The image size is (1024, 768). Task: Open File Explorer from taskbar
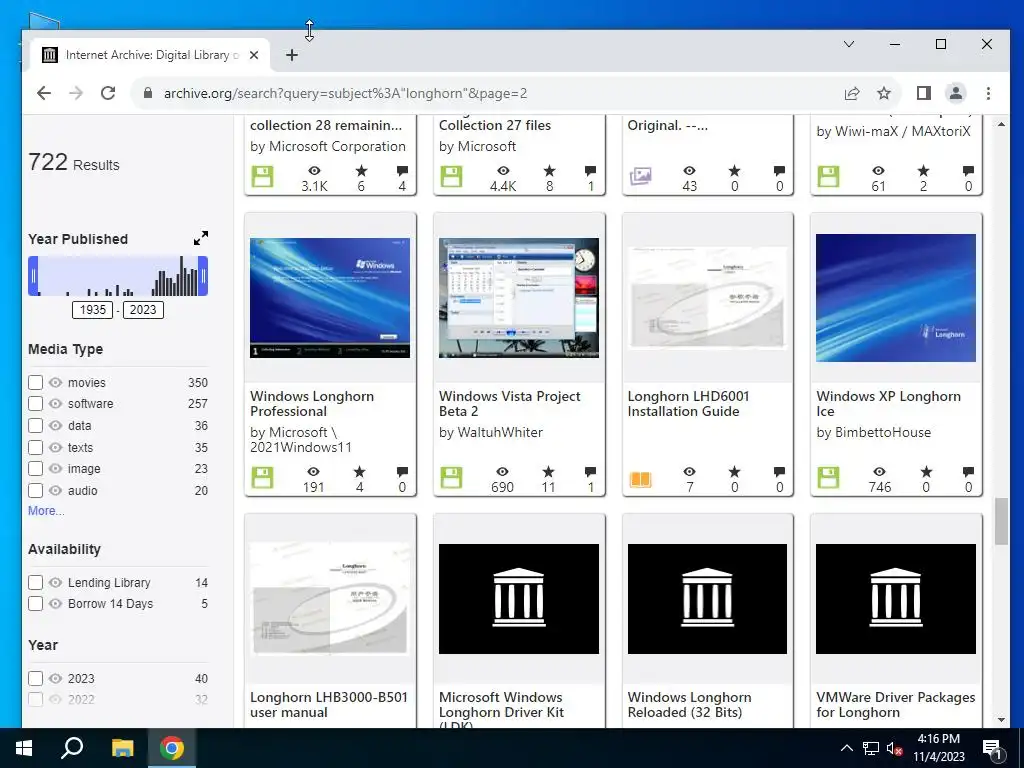122,748
